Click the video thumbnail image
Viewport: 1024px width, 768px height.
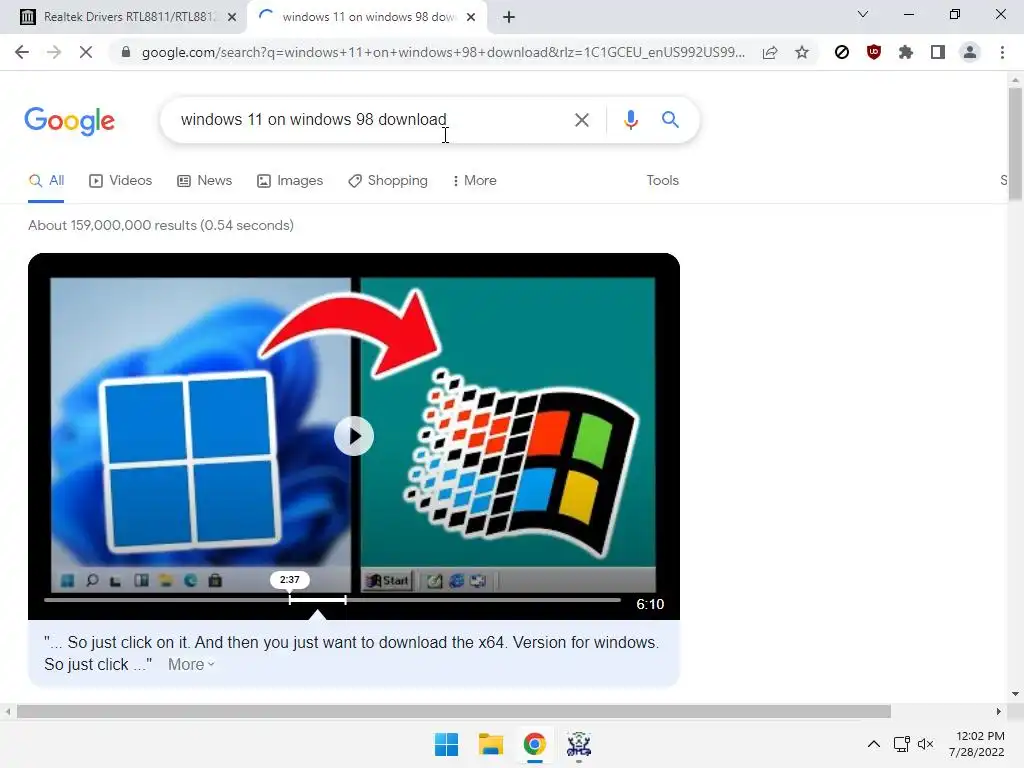(353, 436)
